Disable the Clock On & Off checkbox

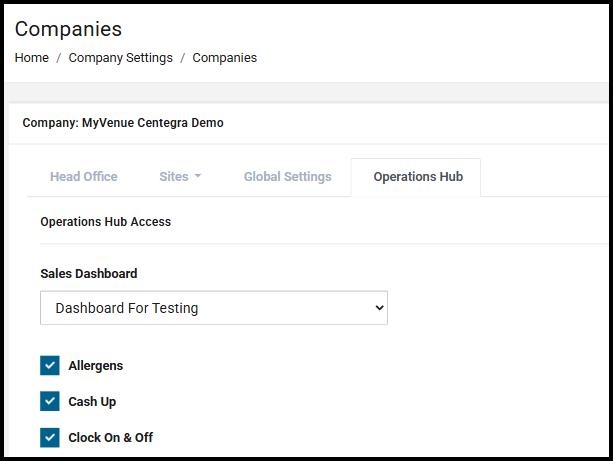click(50, 437)
